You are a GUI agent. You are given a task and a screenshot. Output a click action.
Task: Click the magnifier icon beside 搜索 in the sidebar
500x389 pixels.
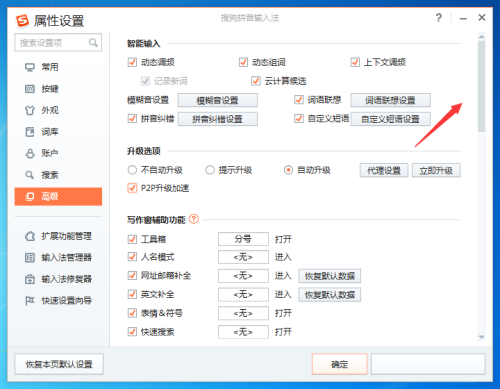pos(30,175)
